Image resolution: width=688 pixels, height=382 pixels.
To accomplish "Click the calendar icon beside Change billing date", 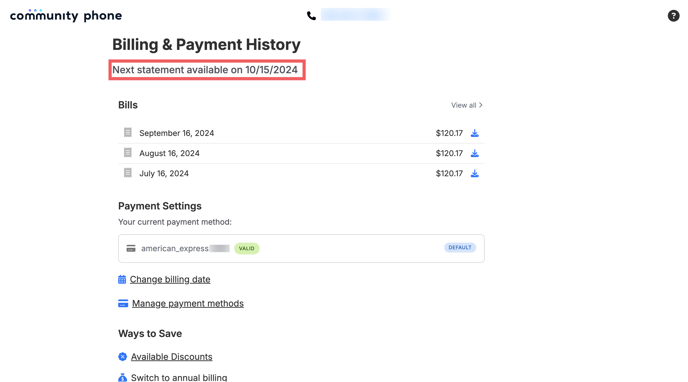I will [122, 279].
